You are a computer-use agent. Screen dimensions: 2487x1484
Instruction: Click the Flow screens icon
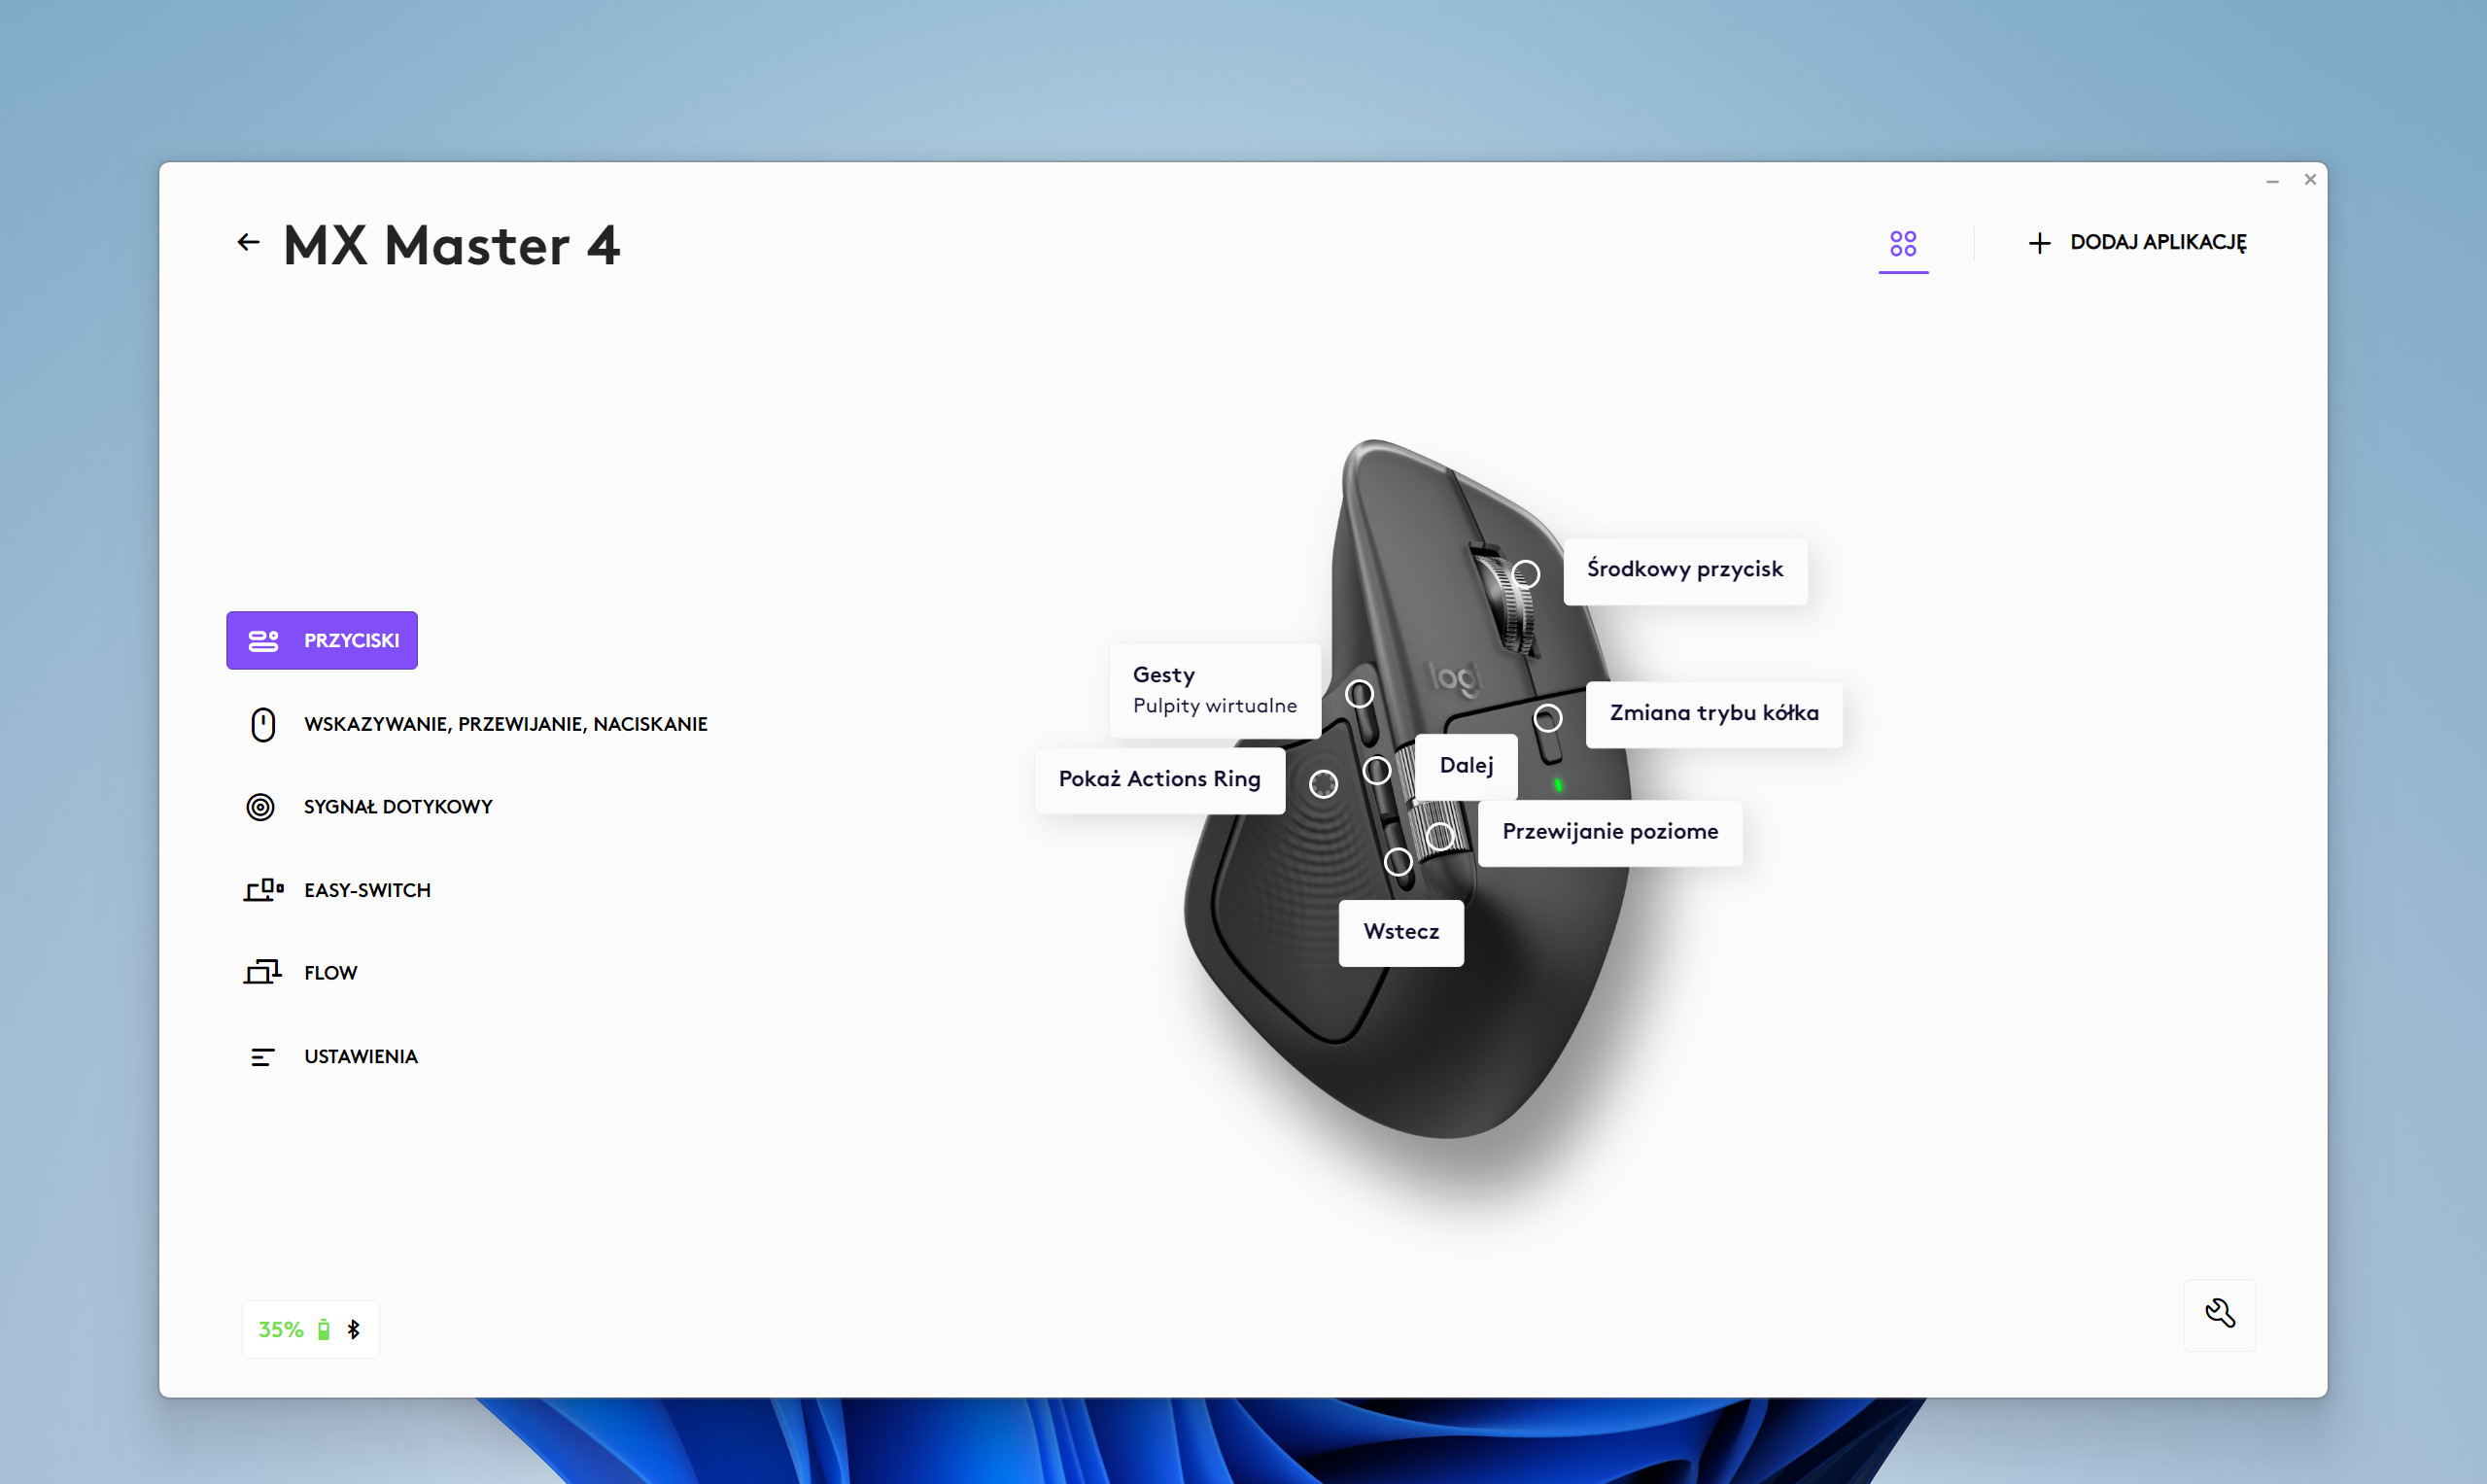pyautogui.click(x=262, y=972)
